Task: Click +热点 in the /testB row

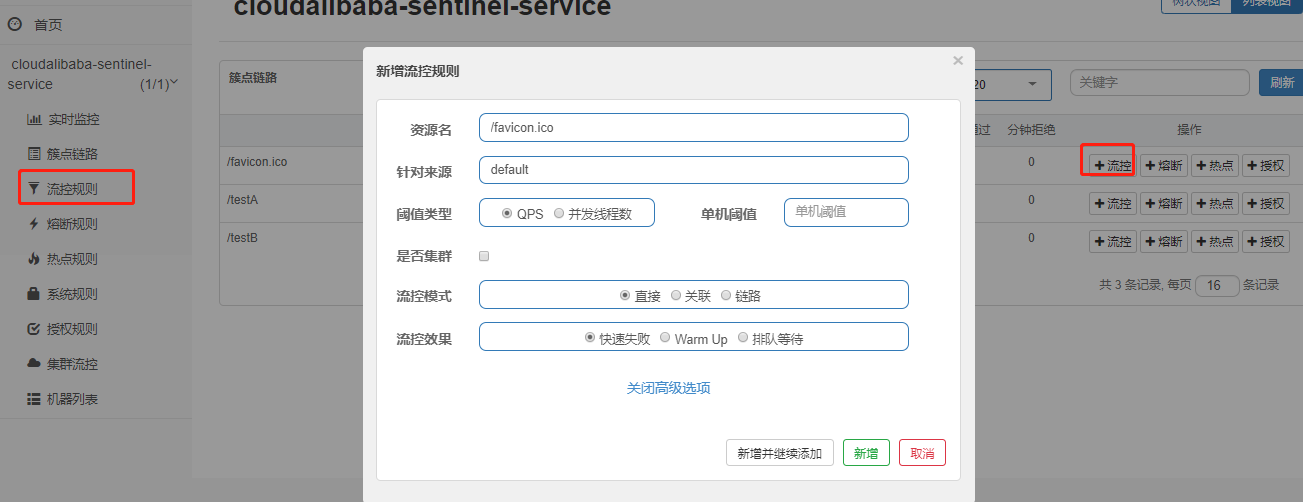Action: pyautogui.click(x=1214, y=241)
